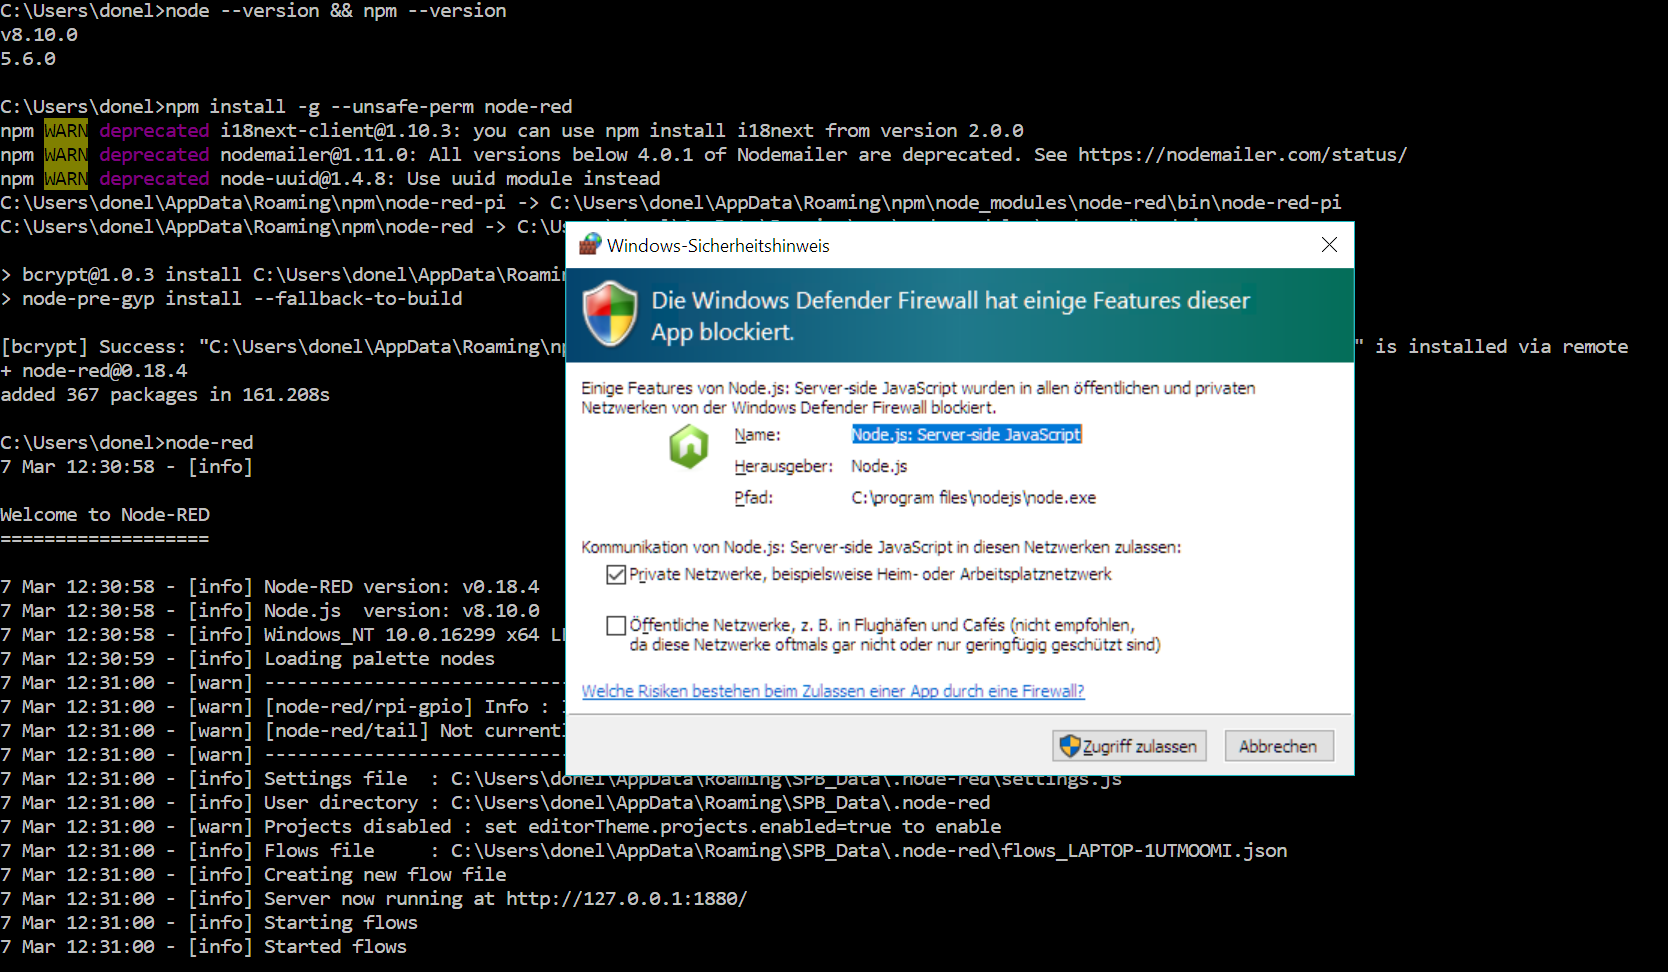Click the 'node-pre-gyp install --fallback-to-build' line
The width and height of the screenshot is (1668, 972).
231,299
